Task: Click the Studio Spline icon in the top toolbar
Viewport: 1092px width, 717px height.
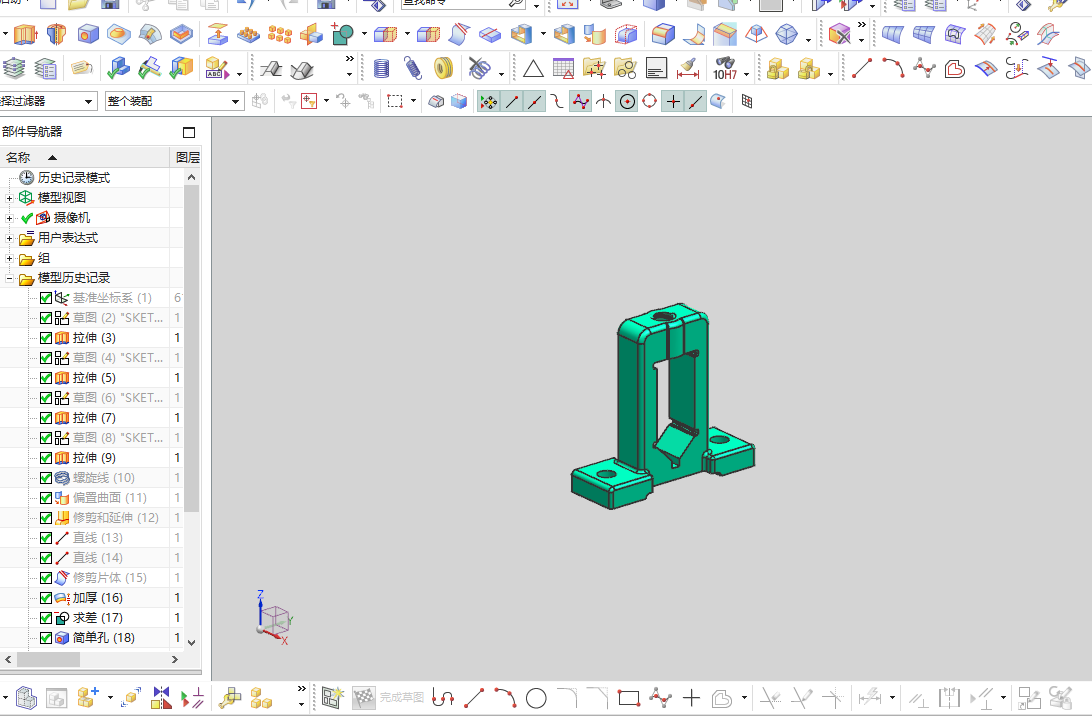Action: click(924, 68)
